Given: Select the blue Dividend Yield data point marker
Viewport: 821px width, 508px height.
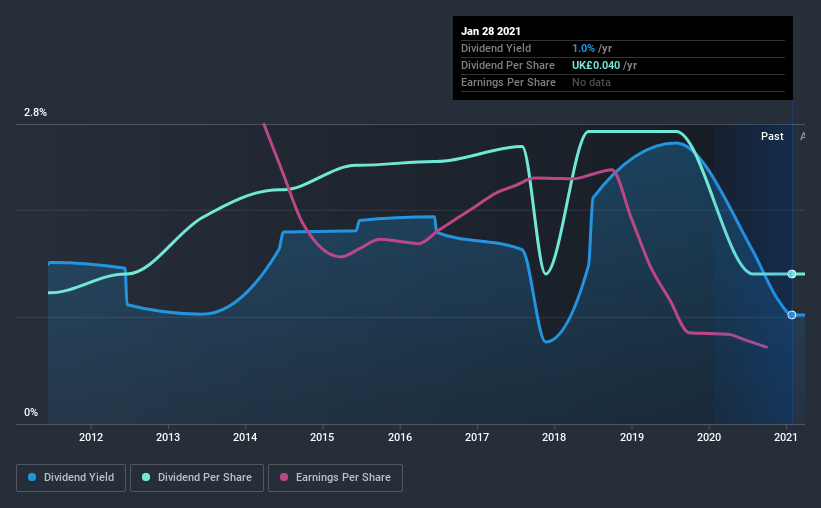Looking at the screenshot, I should (792, 315).
